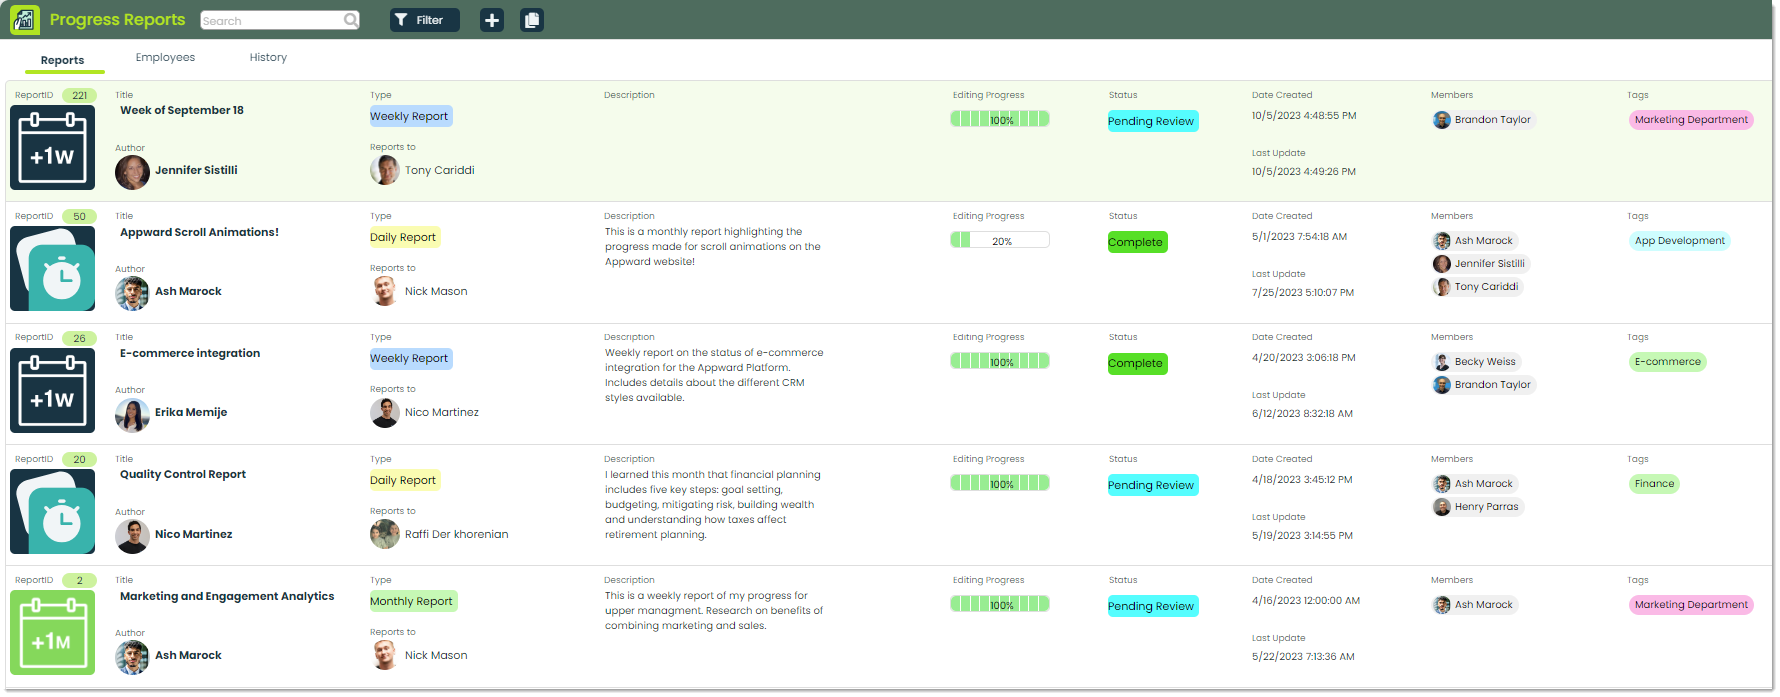Click Ash Marock author avatar for Appward Scroll Animations
This screenshot has height=697, width=1780.
pos(132,293)
